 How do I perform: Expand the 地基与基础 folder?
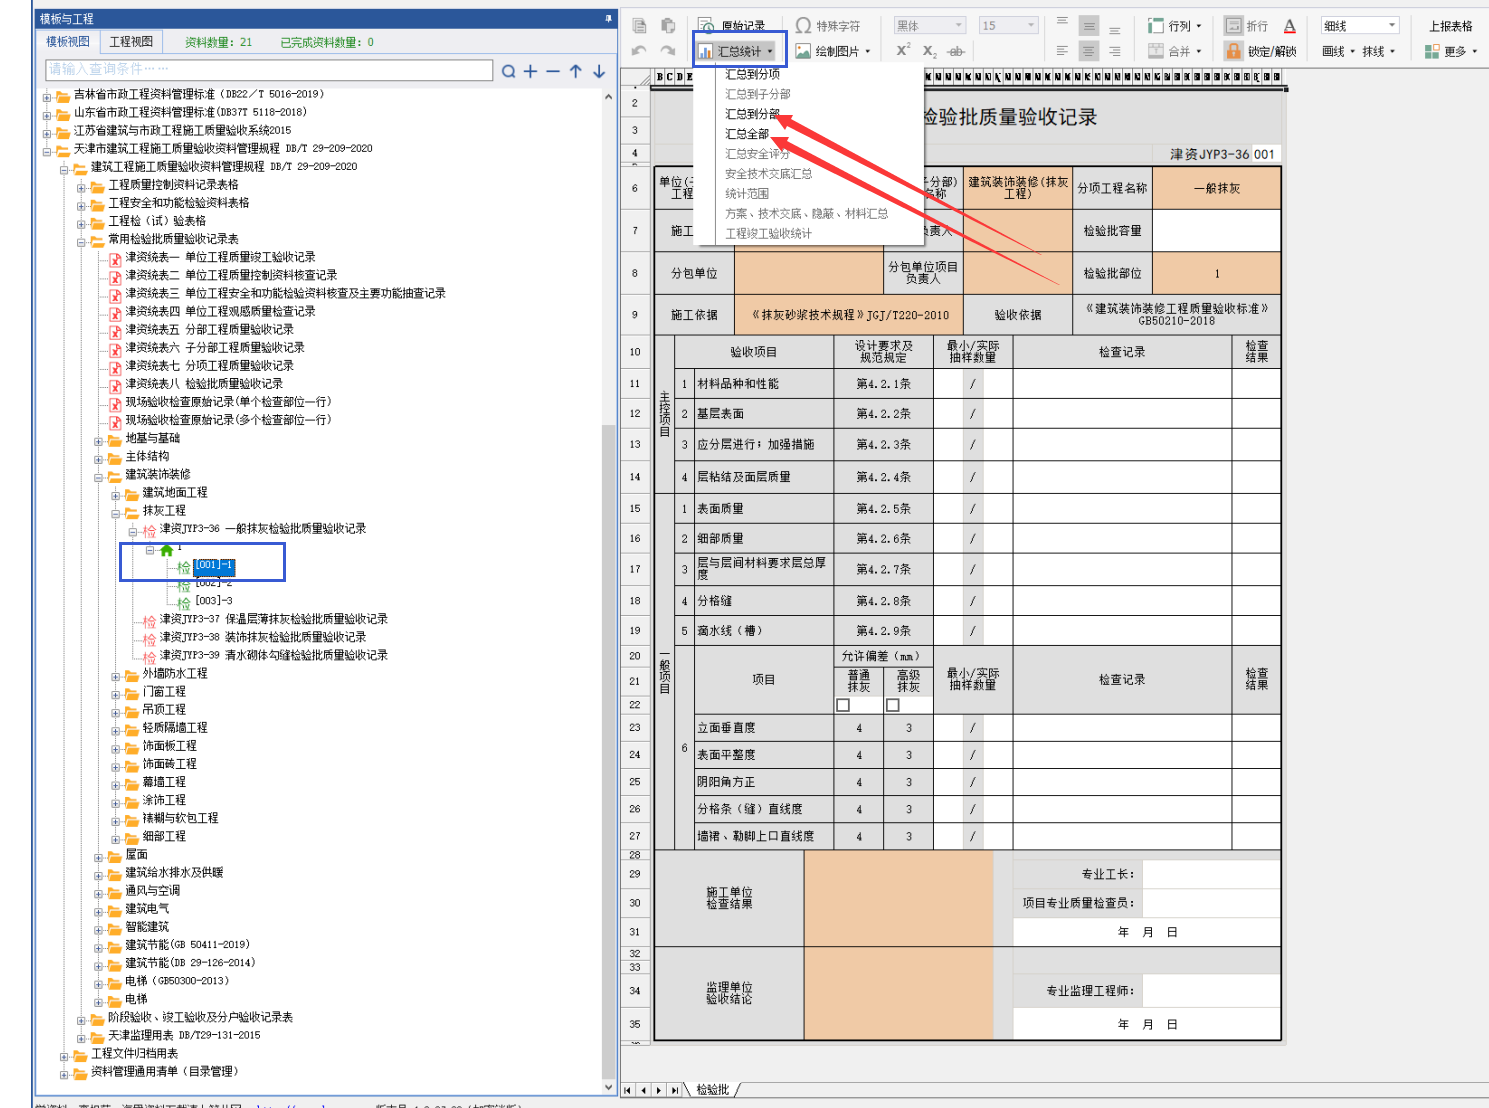(99, 439)
